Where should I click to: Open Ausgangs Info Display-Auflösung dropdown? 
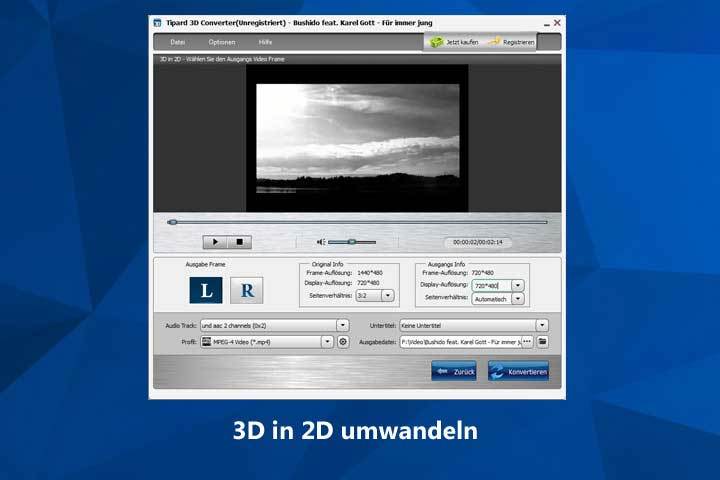pyautogui.click(x=517, y=285)
